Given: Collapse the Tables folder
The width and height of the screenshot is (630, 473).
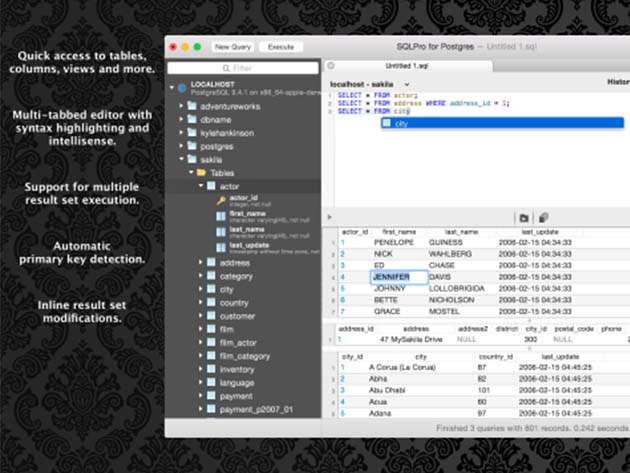Looking at the screenshot, I should point(191,172).
